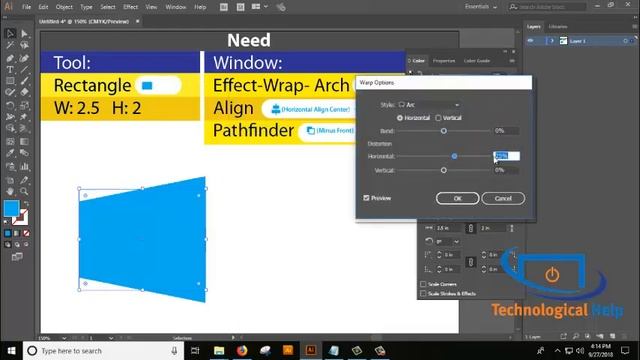Hide Layer 1 with eye icon
Viewport: 640px width, 360px height.
(x=530, y=41)
